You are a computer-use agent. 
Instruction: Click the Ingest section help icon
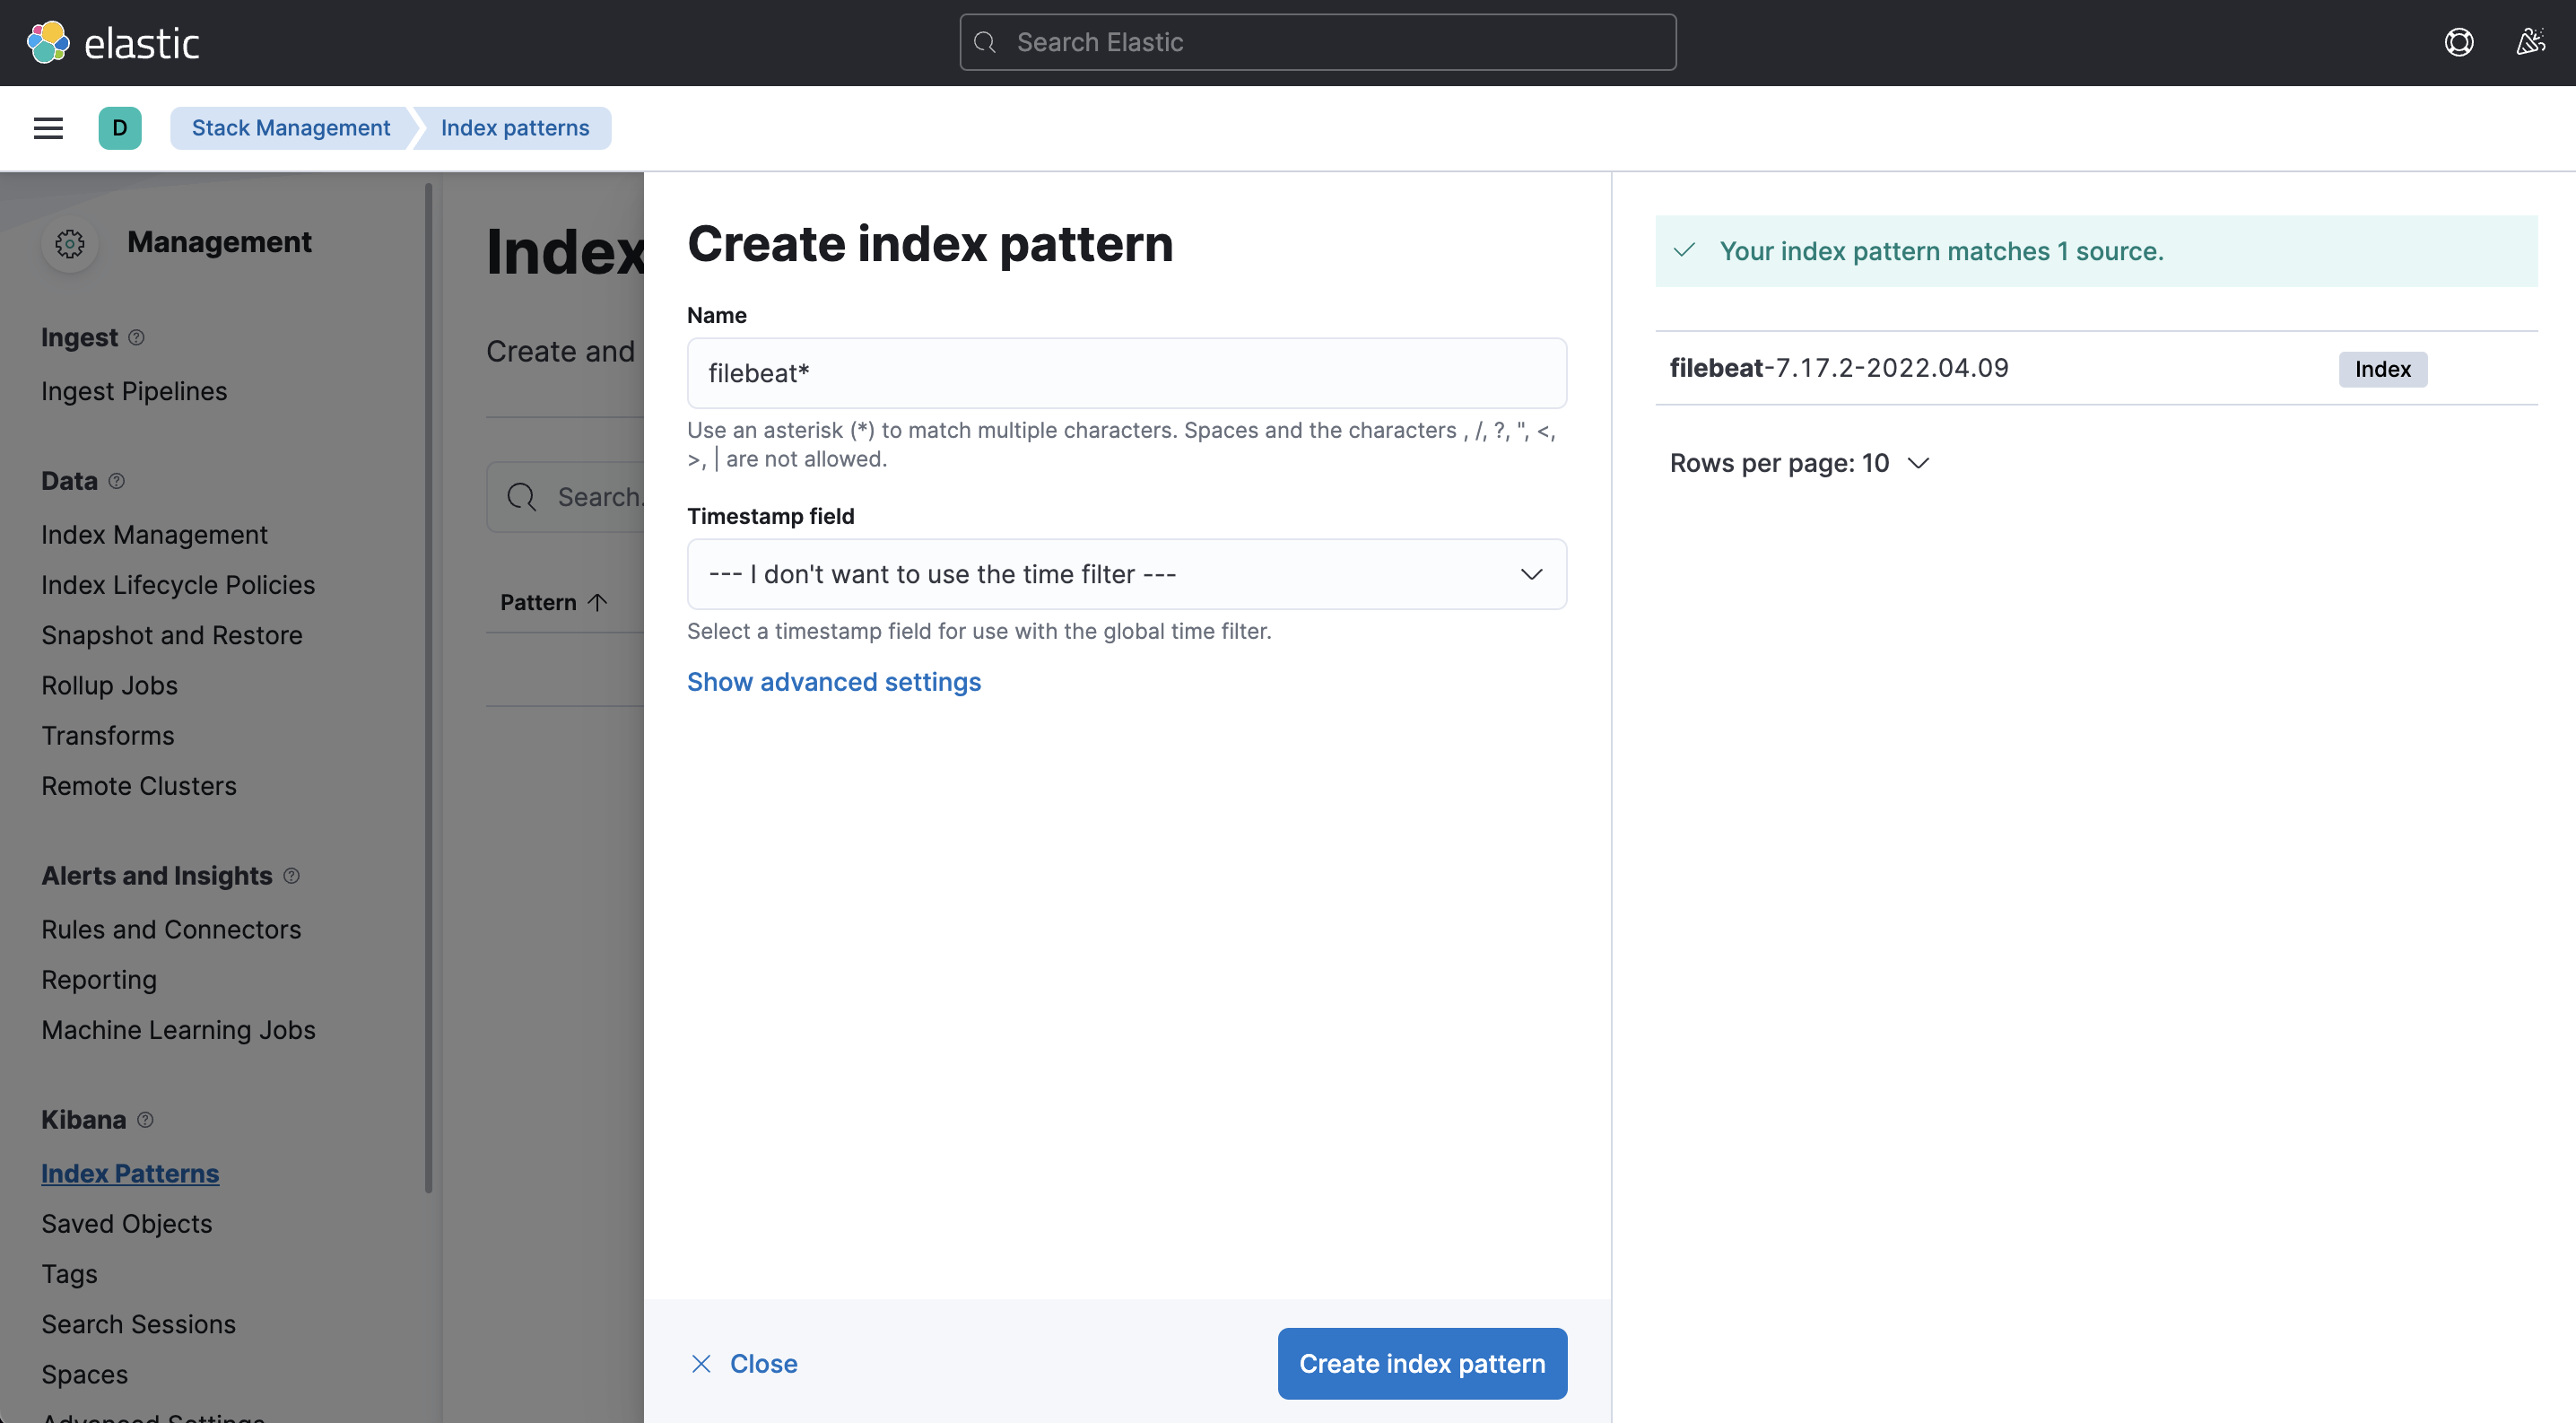[x=137, y=338]
